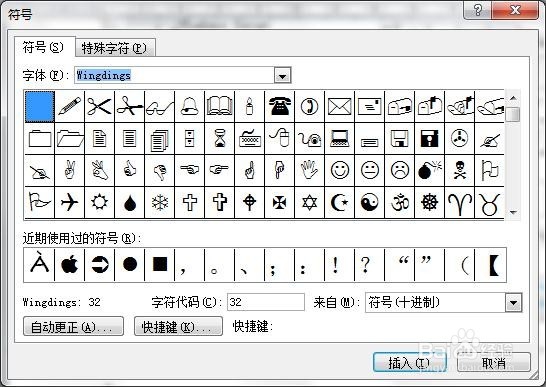The width and height of the screenshot is (546, 387).
Task: Choose the eyeglasses symbol
Action: [x=159, y=106]
